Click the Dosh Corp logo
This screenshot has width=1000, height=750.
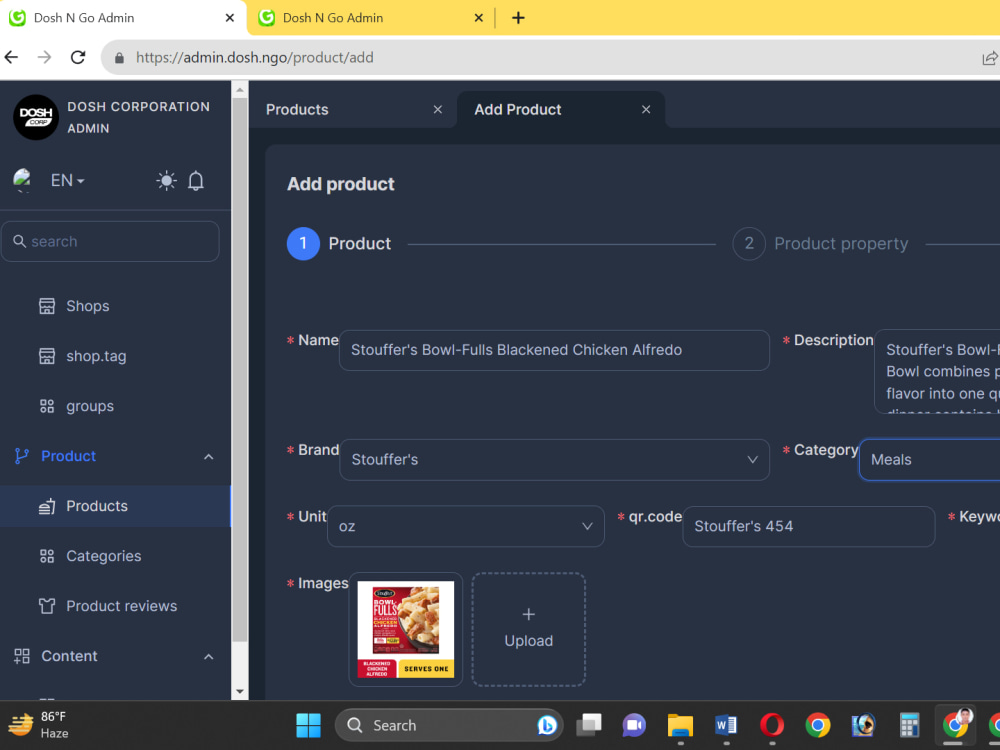click(36, 117)
